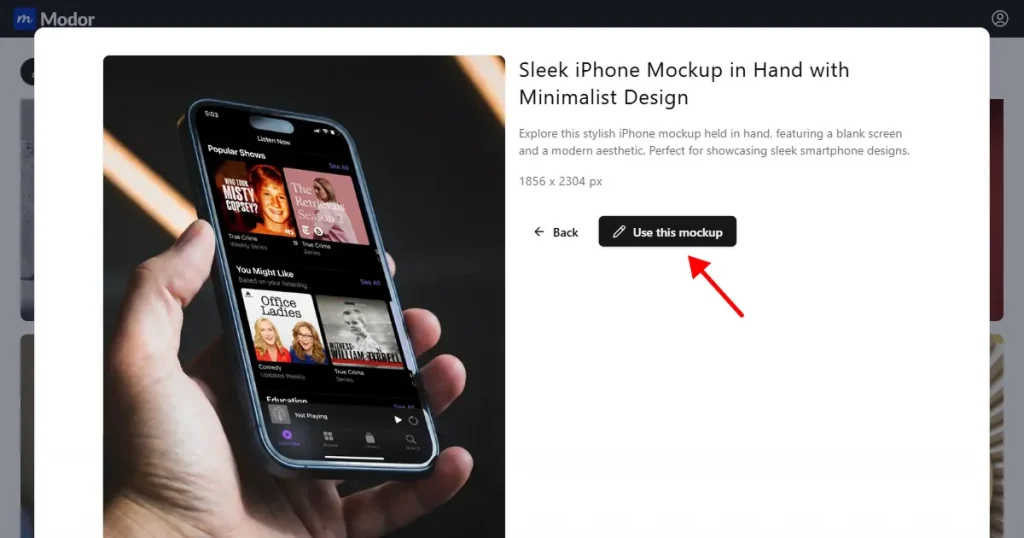Click the Browse grid icon on phone screen
The width and height of the screenshot is (1024, 538).
pyautogui.click(x=328, y=436)
